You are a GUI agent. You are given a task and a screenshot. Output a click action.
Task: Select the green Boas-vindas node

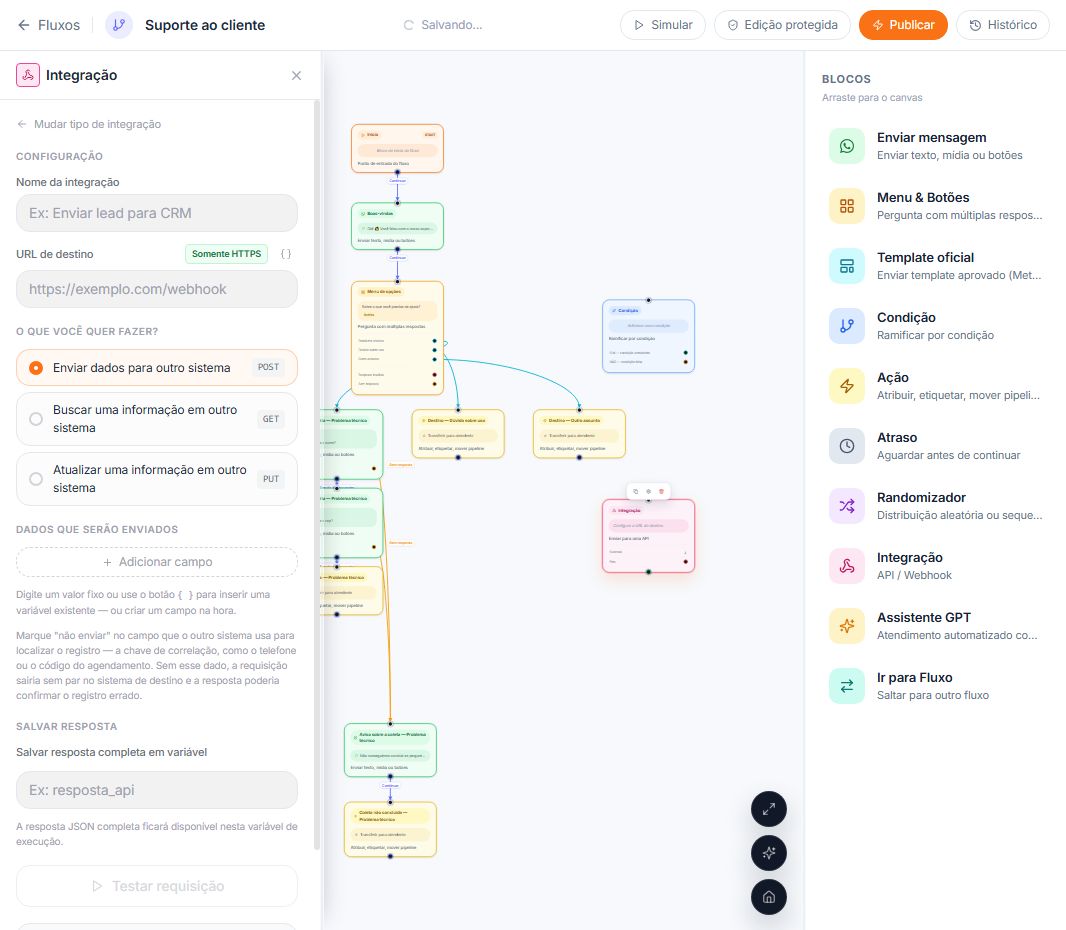coord(398,226)
